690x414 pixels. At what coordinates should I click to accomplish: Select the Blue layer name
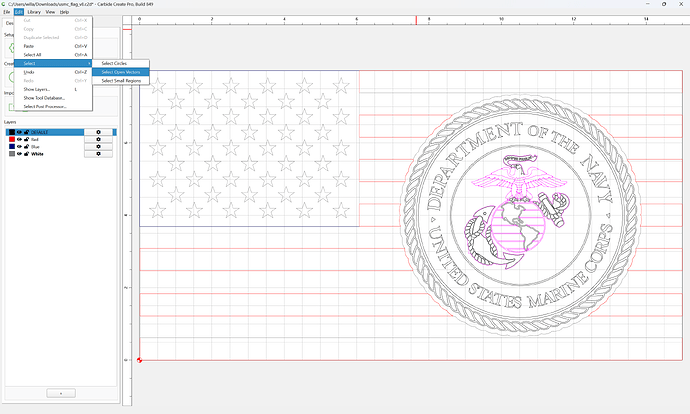coord(35,147)
